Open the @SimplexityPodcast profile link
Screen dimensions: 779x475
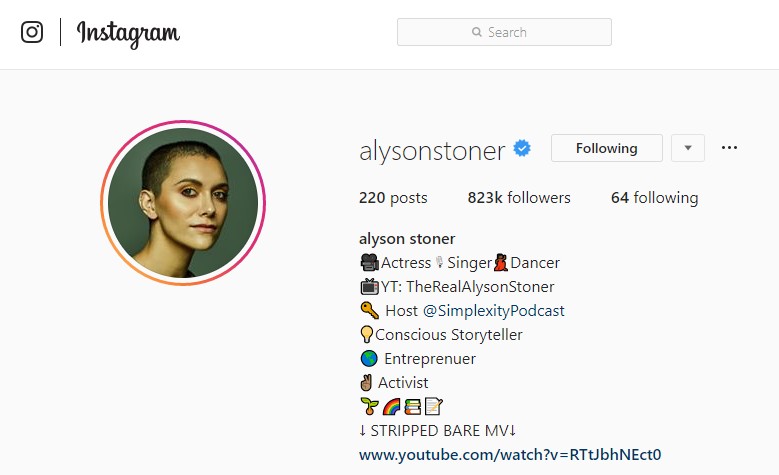point(494,311)
